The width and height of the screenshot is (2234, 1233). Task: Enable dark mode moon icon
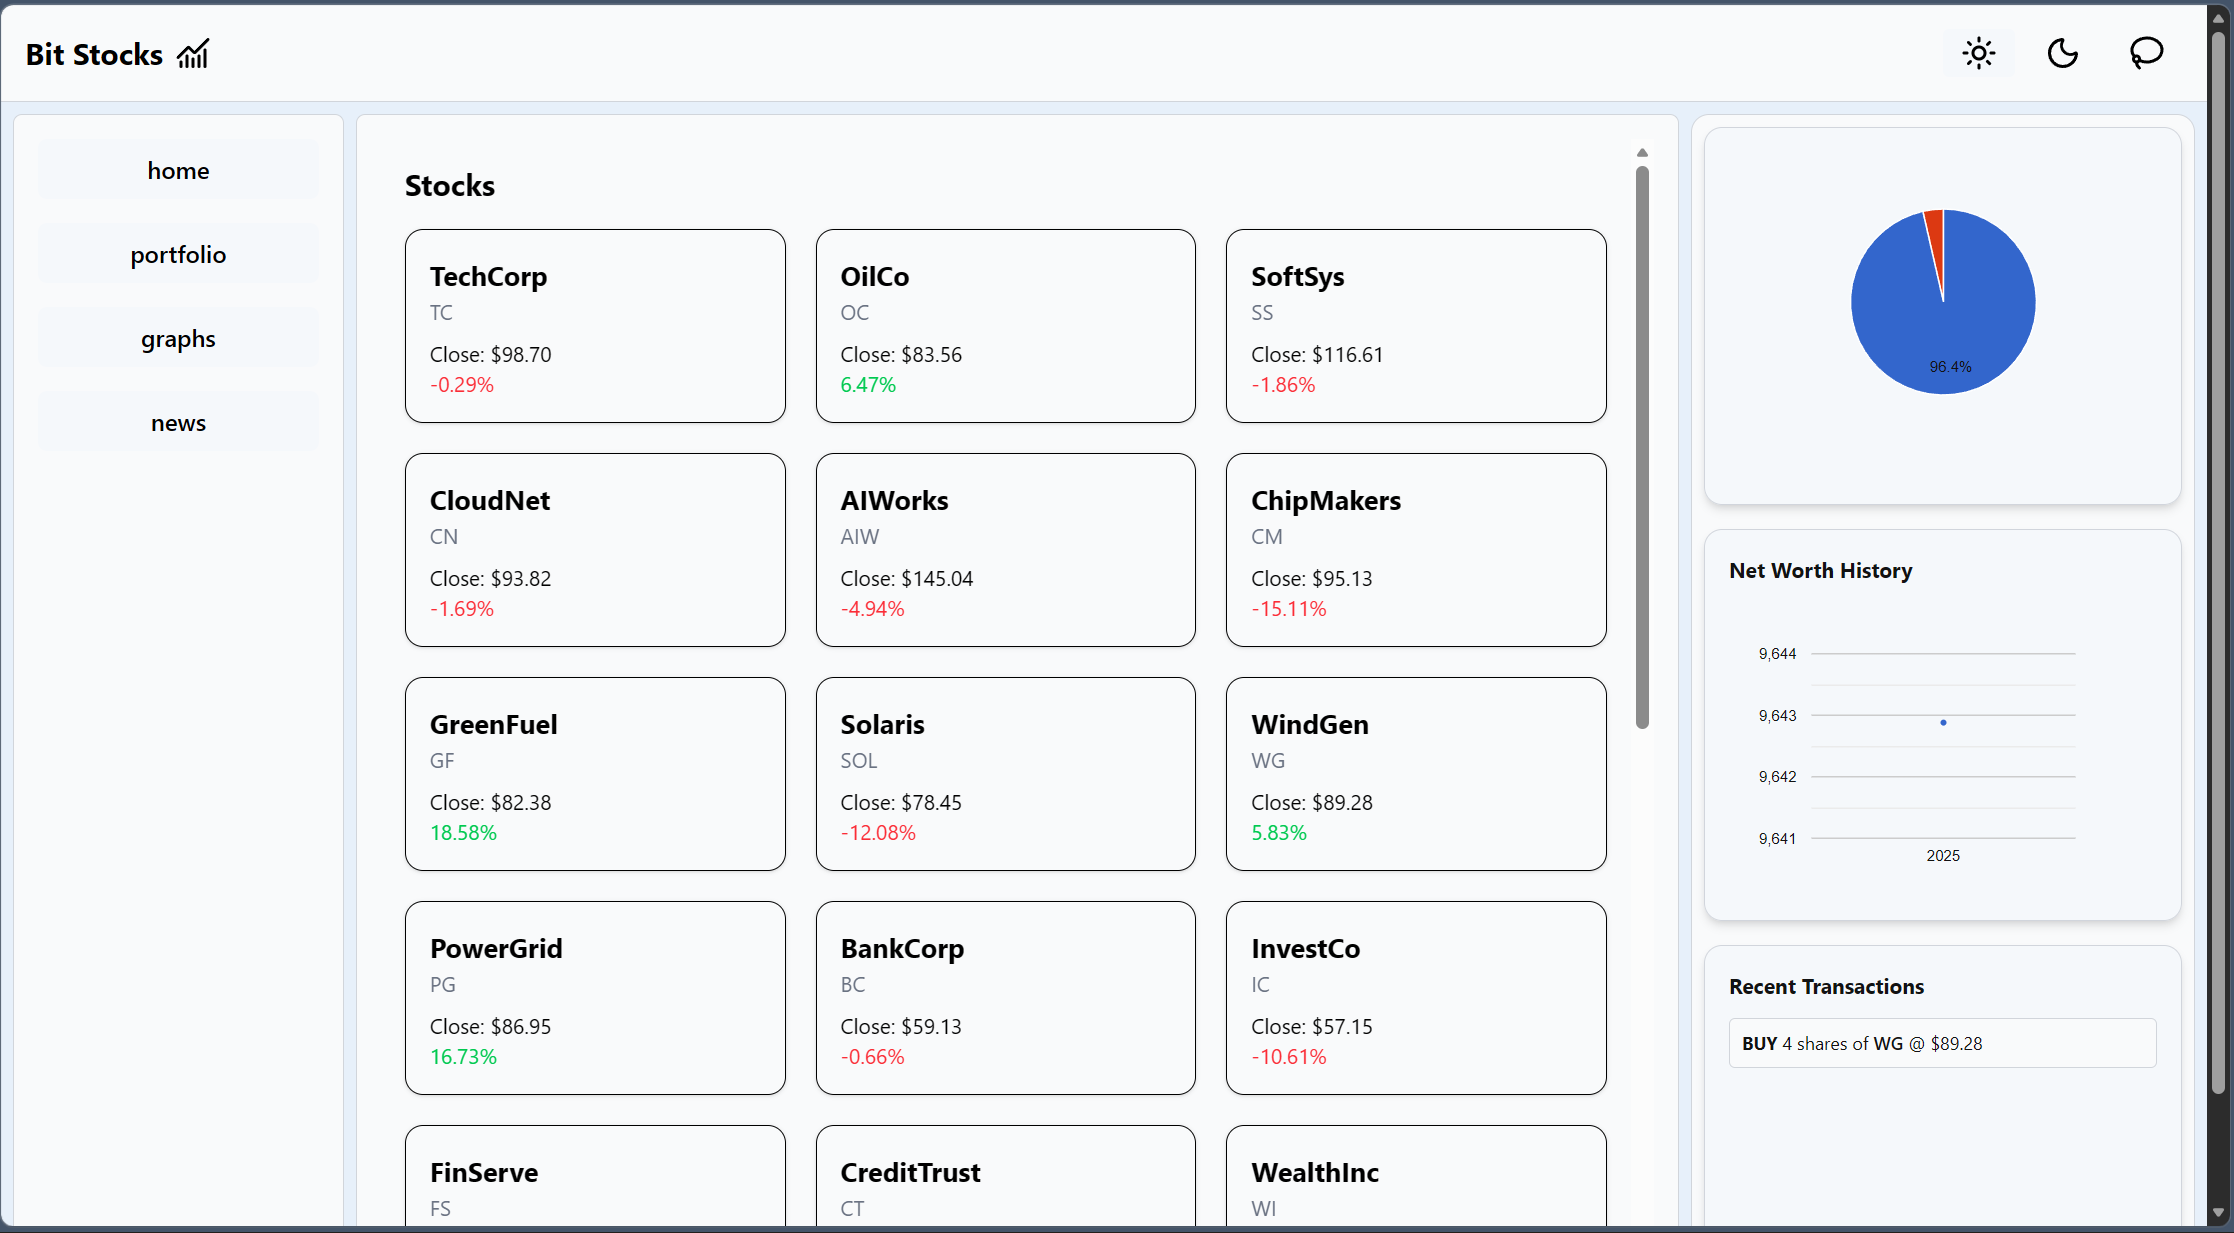[2062, 53]
